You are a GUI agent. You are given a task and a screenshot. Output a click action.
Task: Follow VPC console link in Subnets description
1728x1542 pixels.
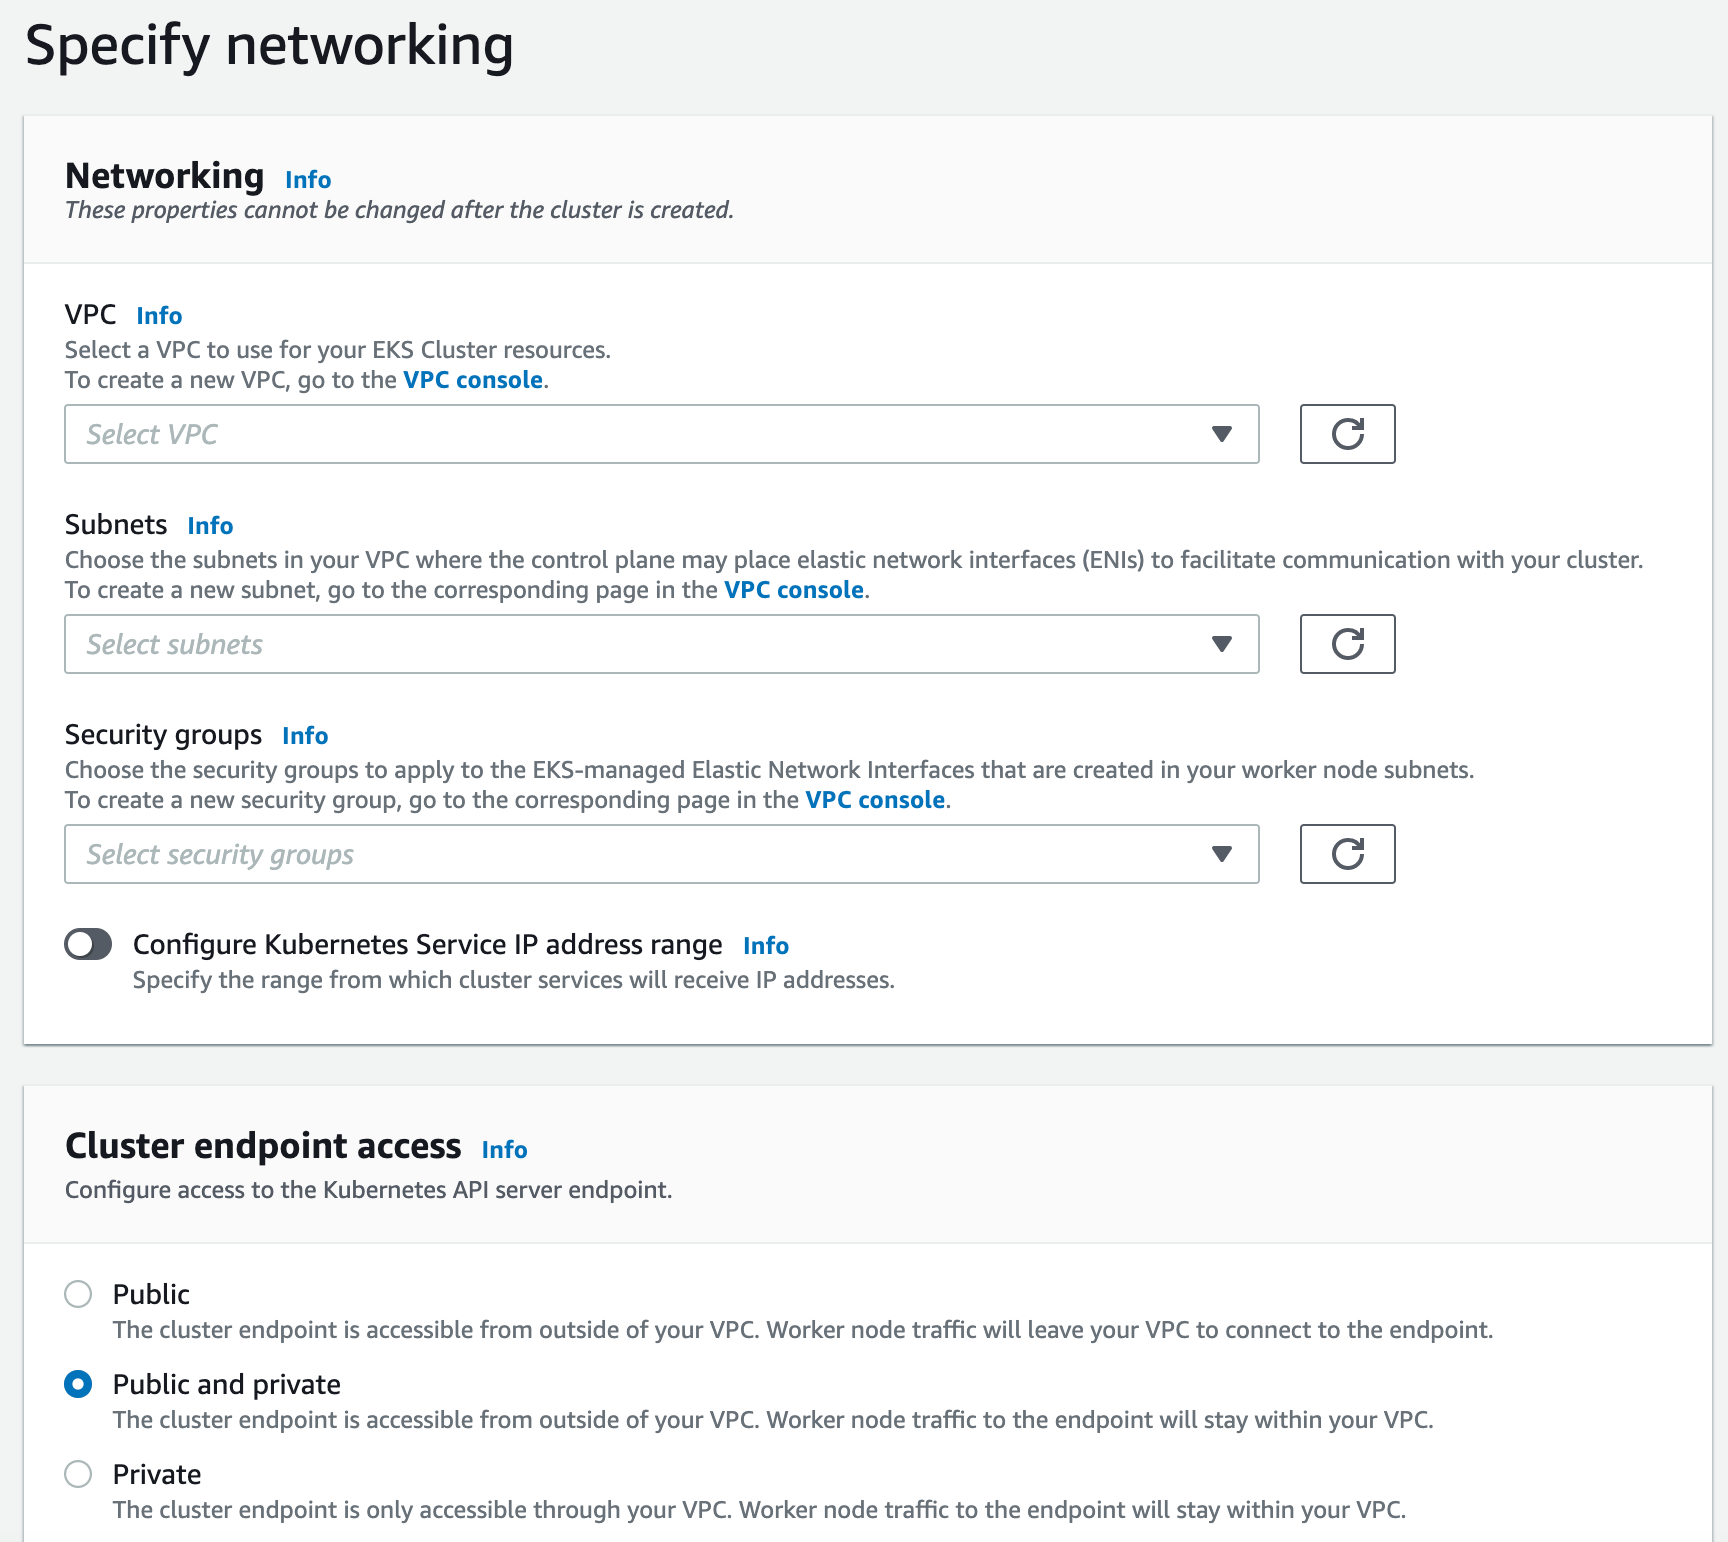[x=794, y=590]
